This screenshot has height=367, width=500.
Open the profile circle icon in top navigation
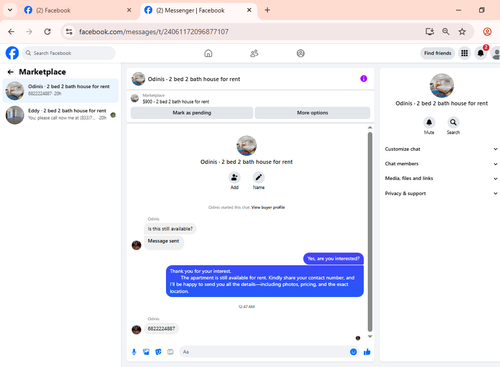click(301, 53)
